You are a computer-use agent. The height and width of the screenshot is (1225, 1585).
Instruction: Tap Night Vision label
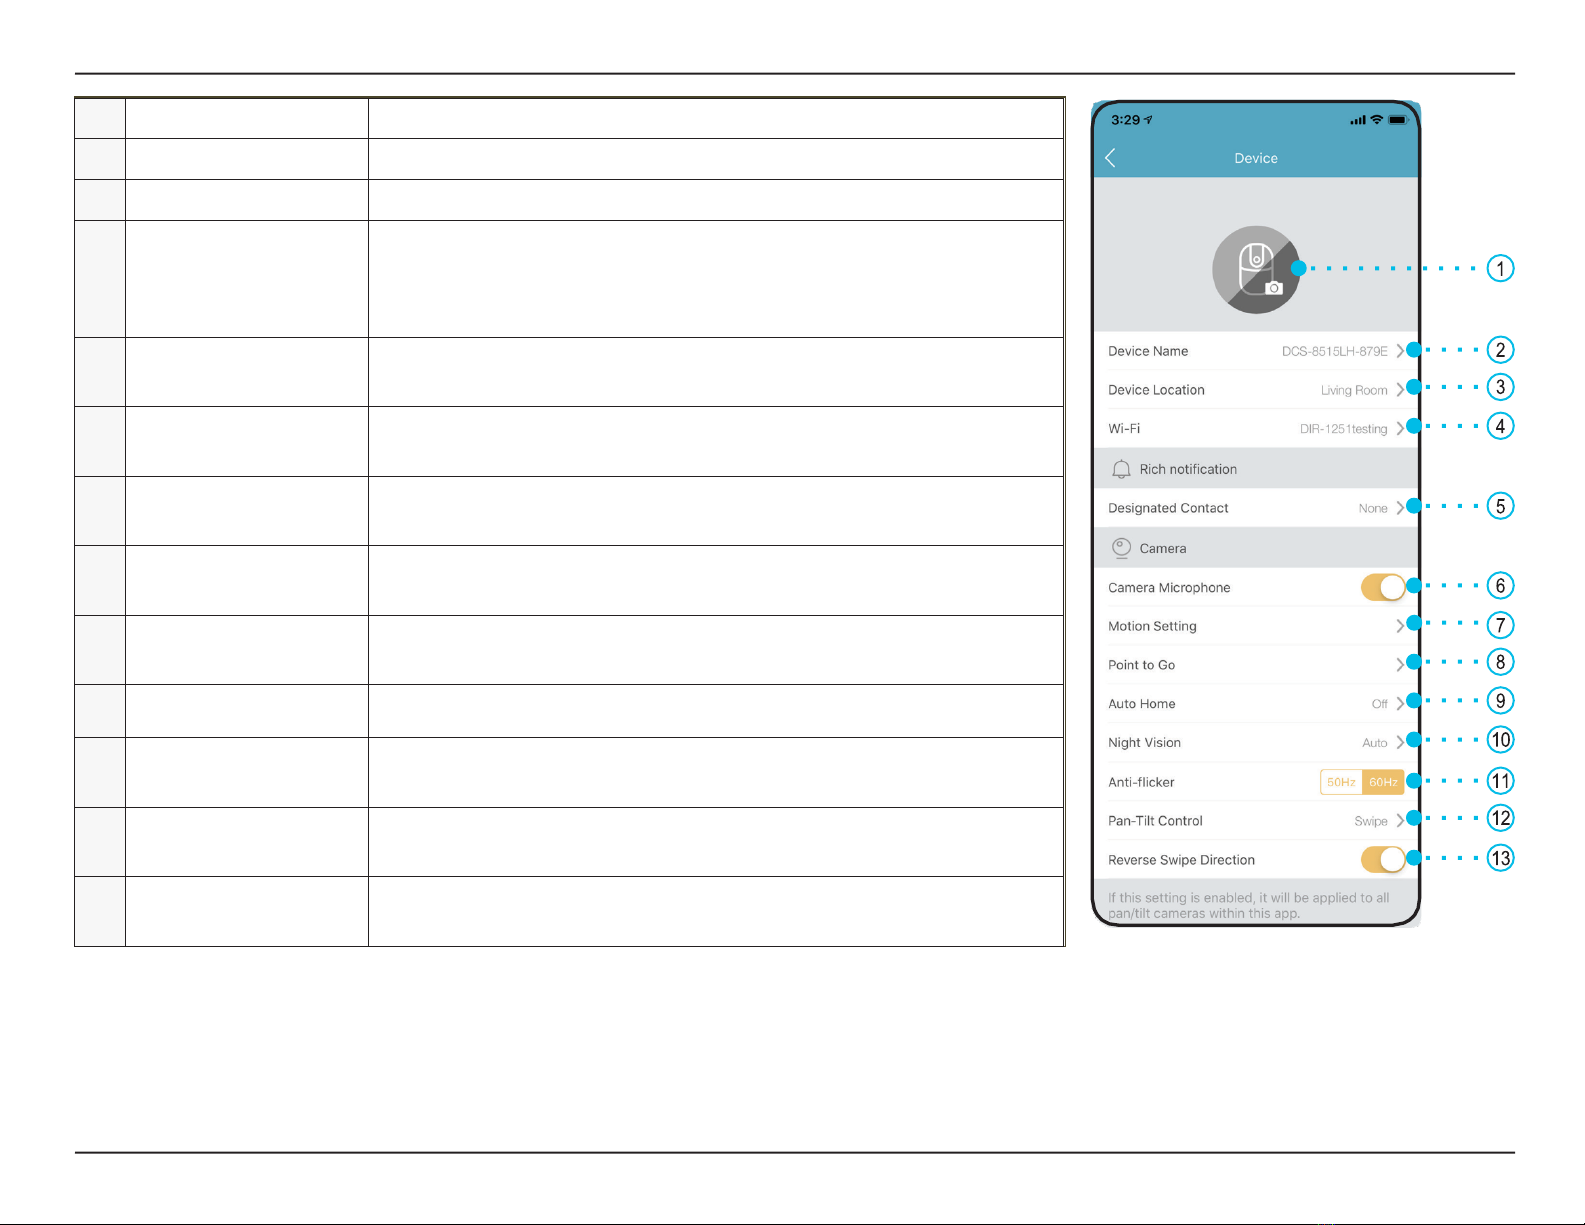click(x=1144, y=743)
